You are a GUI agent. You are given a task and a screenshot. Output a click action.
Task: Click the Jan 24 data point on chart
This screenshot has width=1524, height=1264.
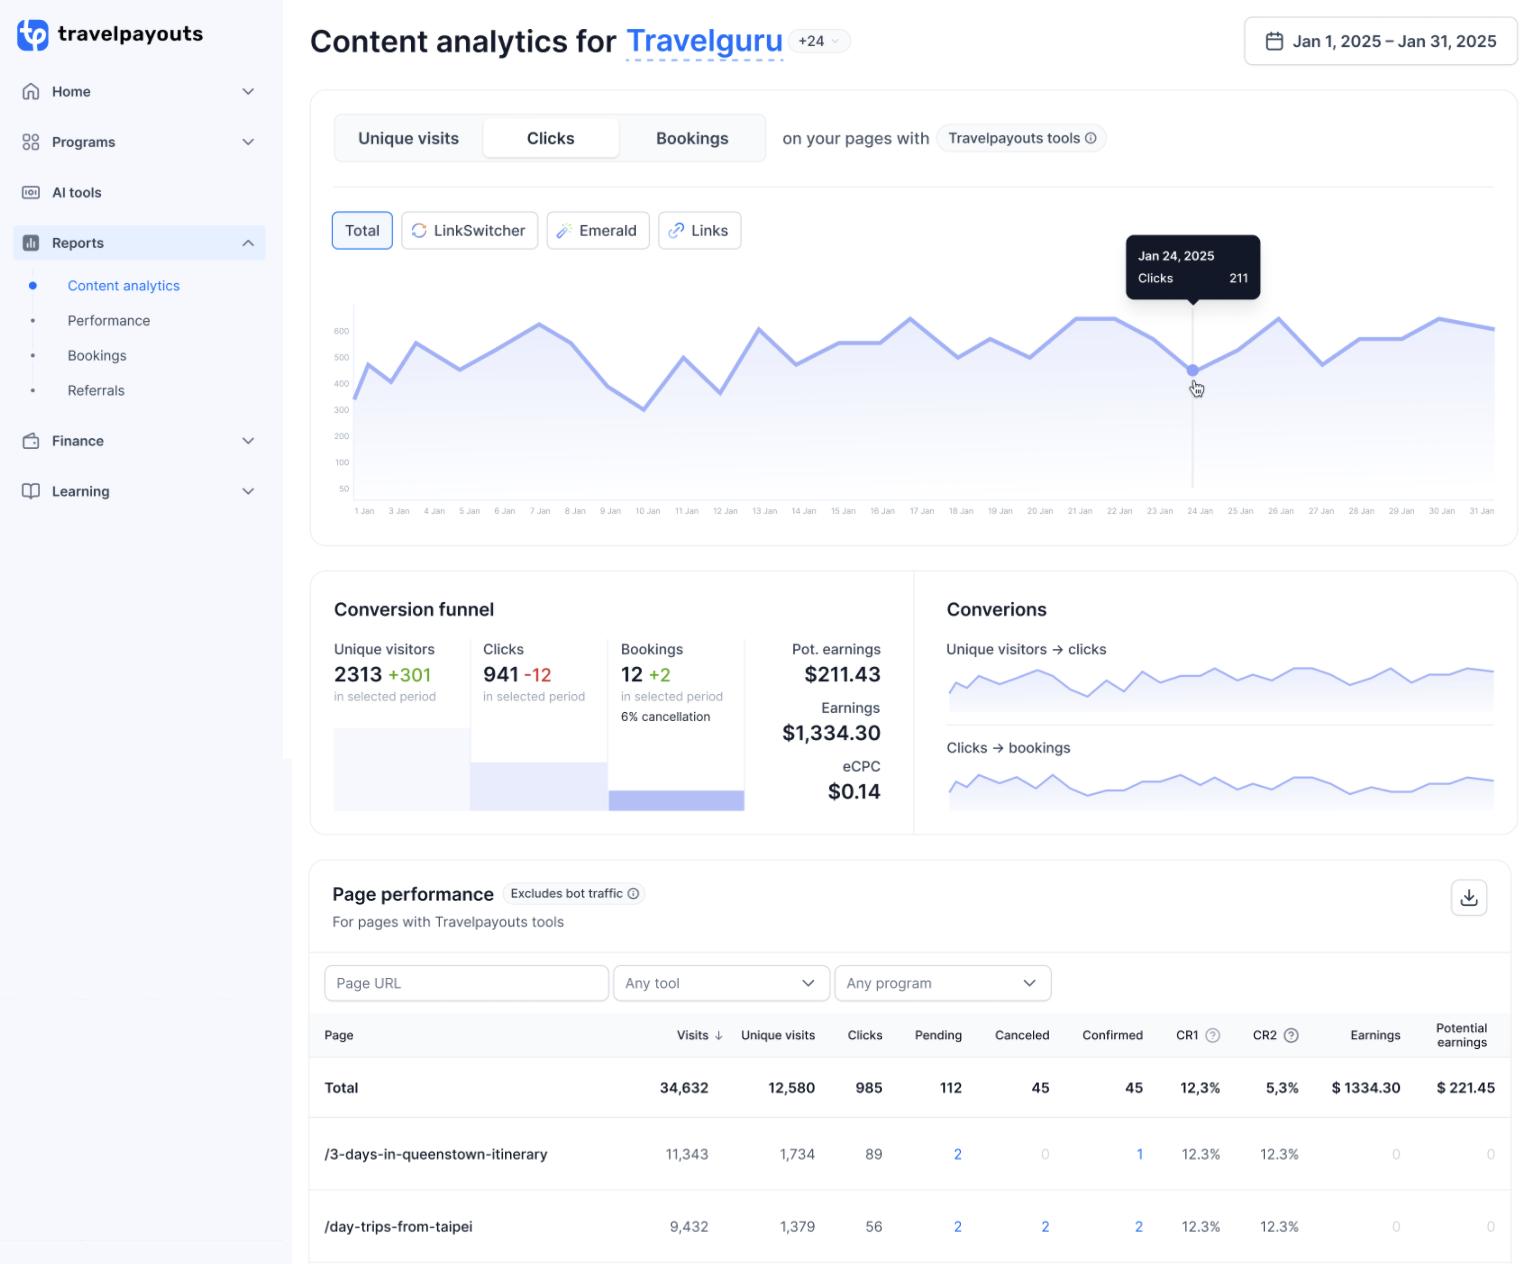[x=1192, y=370]
